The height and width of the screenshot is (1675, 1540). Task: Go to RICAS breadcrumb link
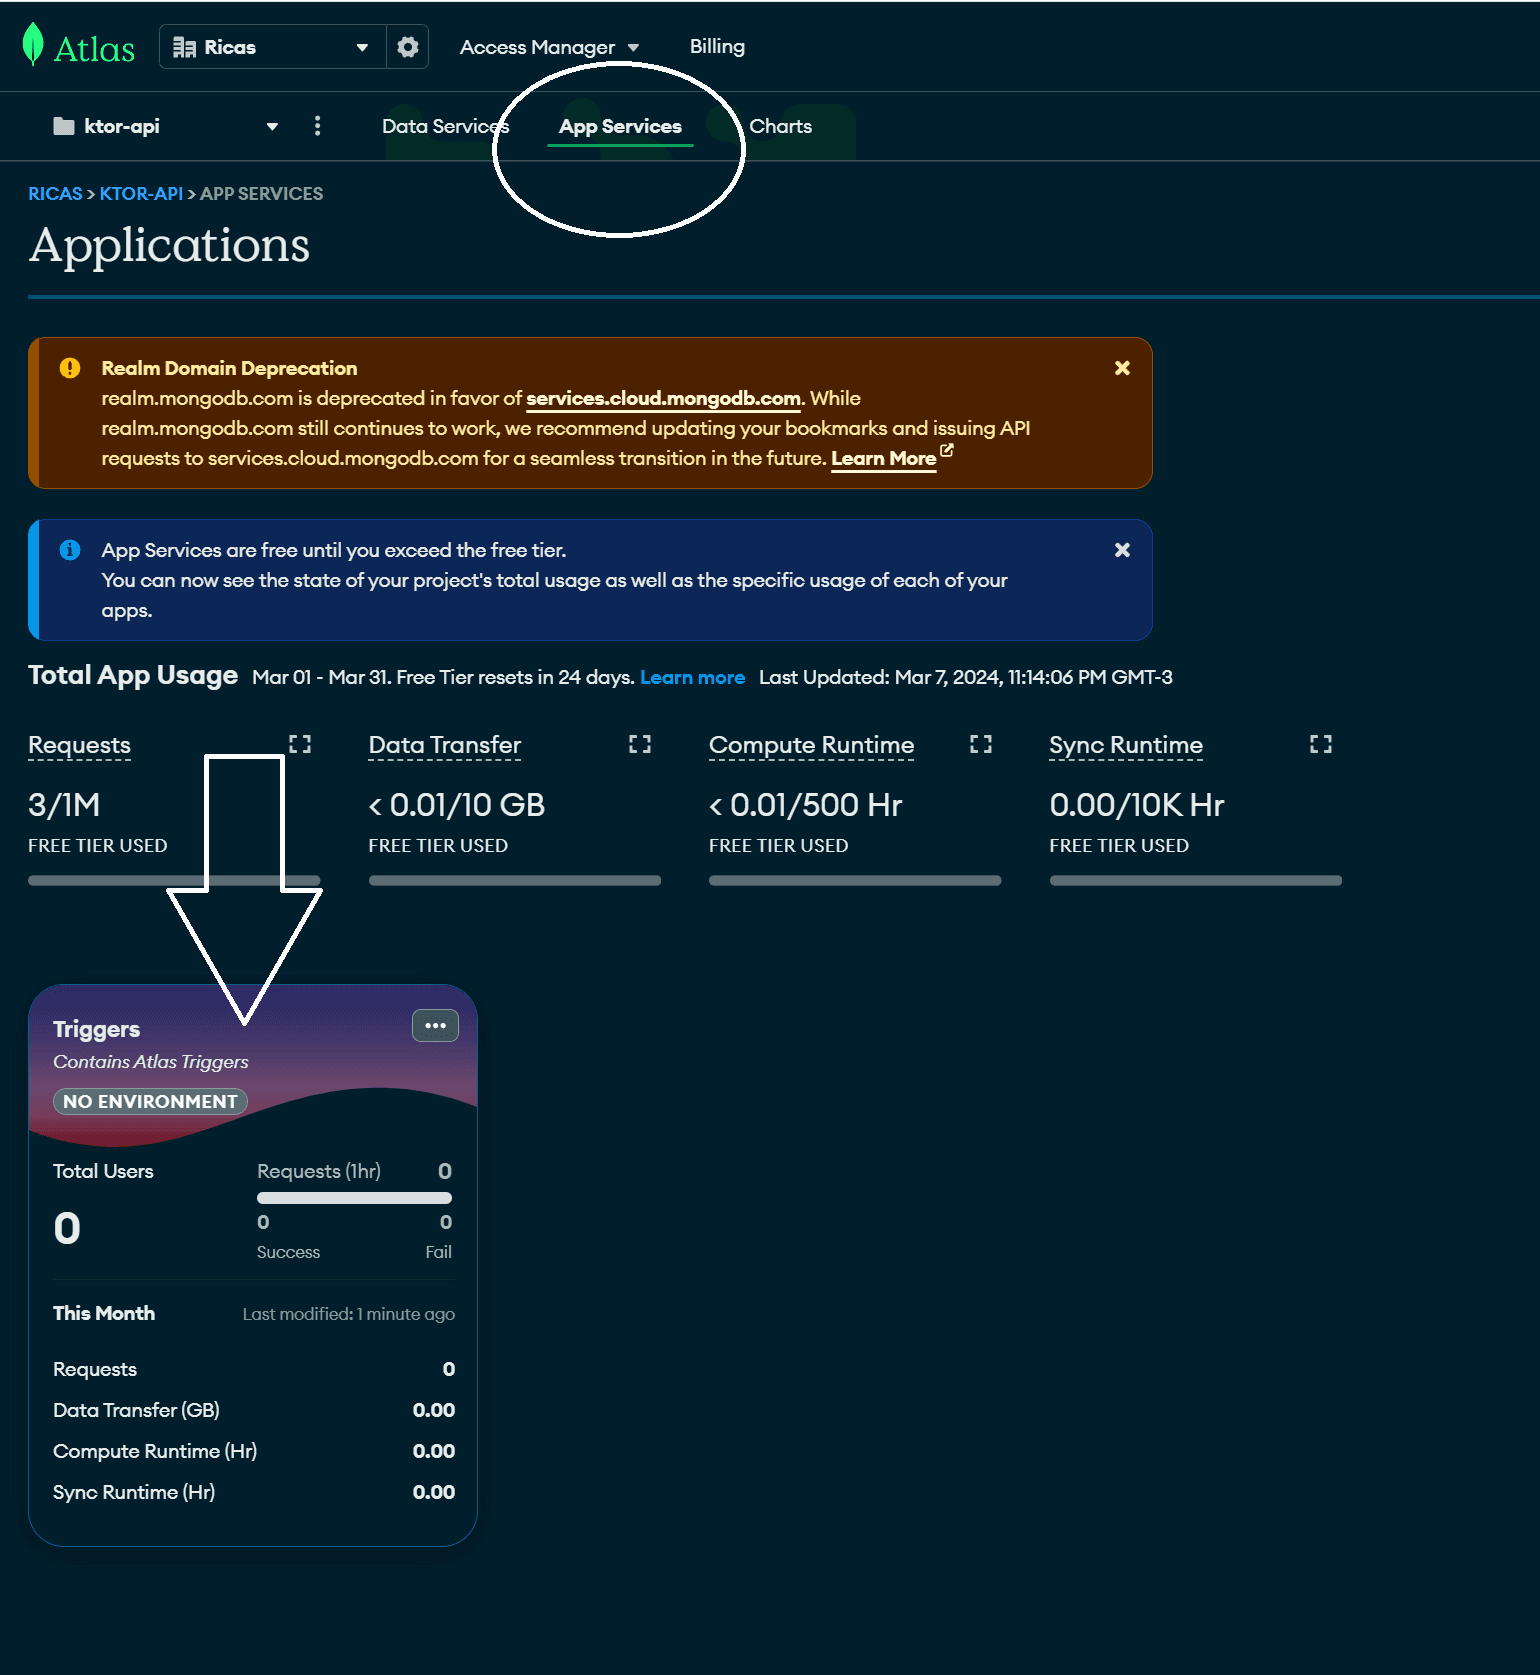55,194
